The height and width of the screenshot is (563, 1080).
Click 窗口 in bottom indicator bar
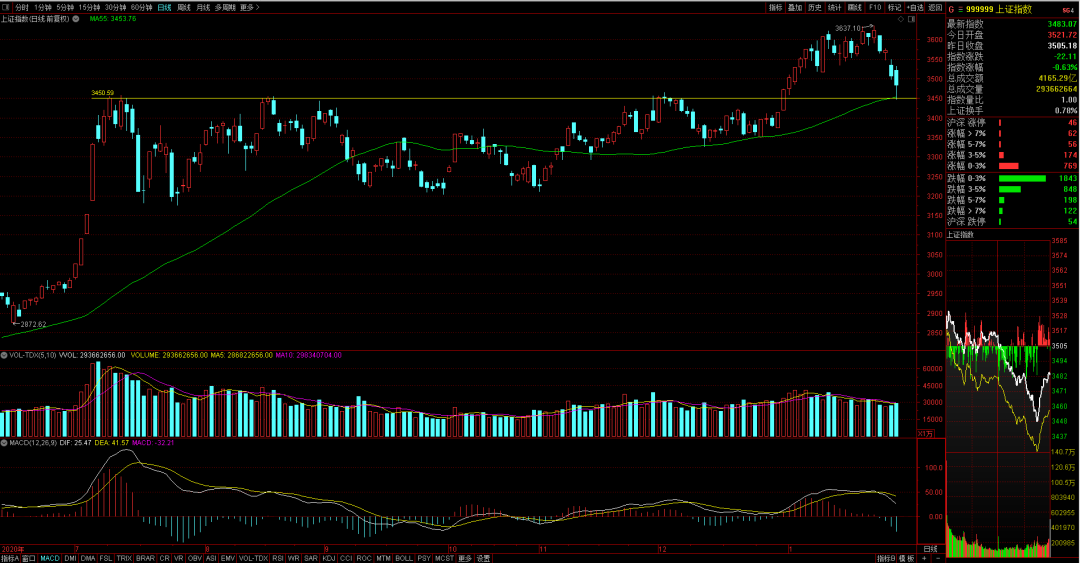click(29, 558)
